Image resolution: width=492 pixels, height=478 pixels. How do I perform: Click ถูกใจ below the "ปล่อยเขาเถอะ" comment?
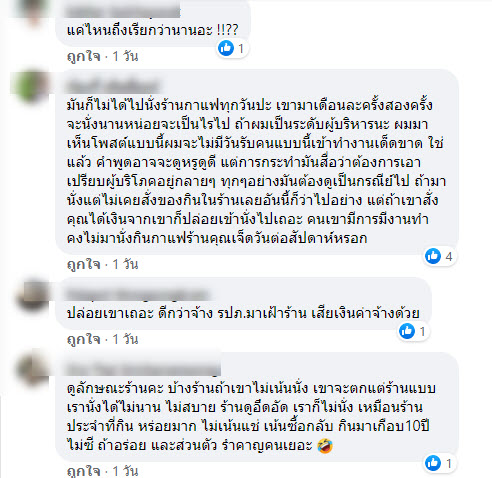[84, 339]
